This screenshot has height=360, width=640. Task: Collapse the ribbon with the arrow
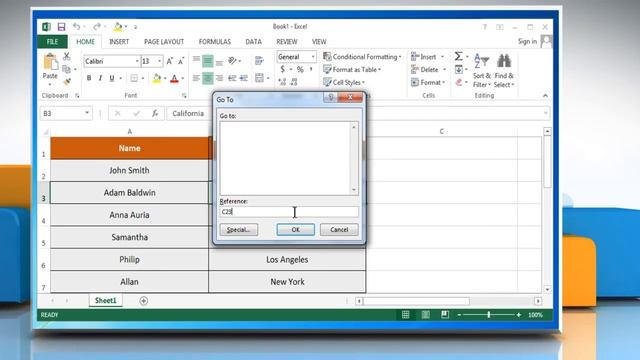(545, 96)
